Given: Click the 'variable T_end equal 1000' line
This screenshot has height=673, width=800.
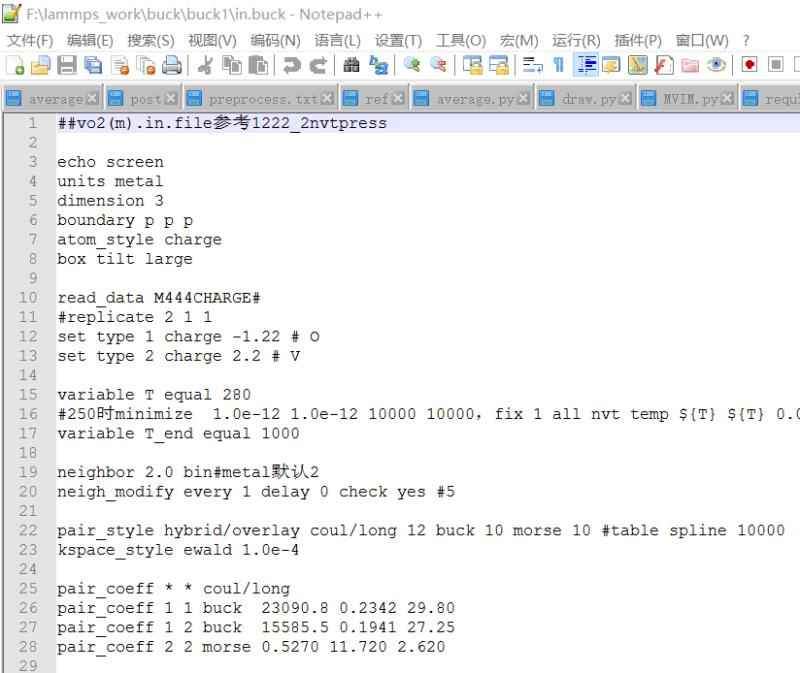Looking at the screenshot, I should pyautogui.click(x=178, y=433).
